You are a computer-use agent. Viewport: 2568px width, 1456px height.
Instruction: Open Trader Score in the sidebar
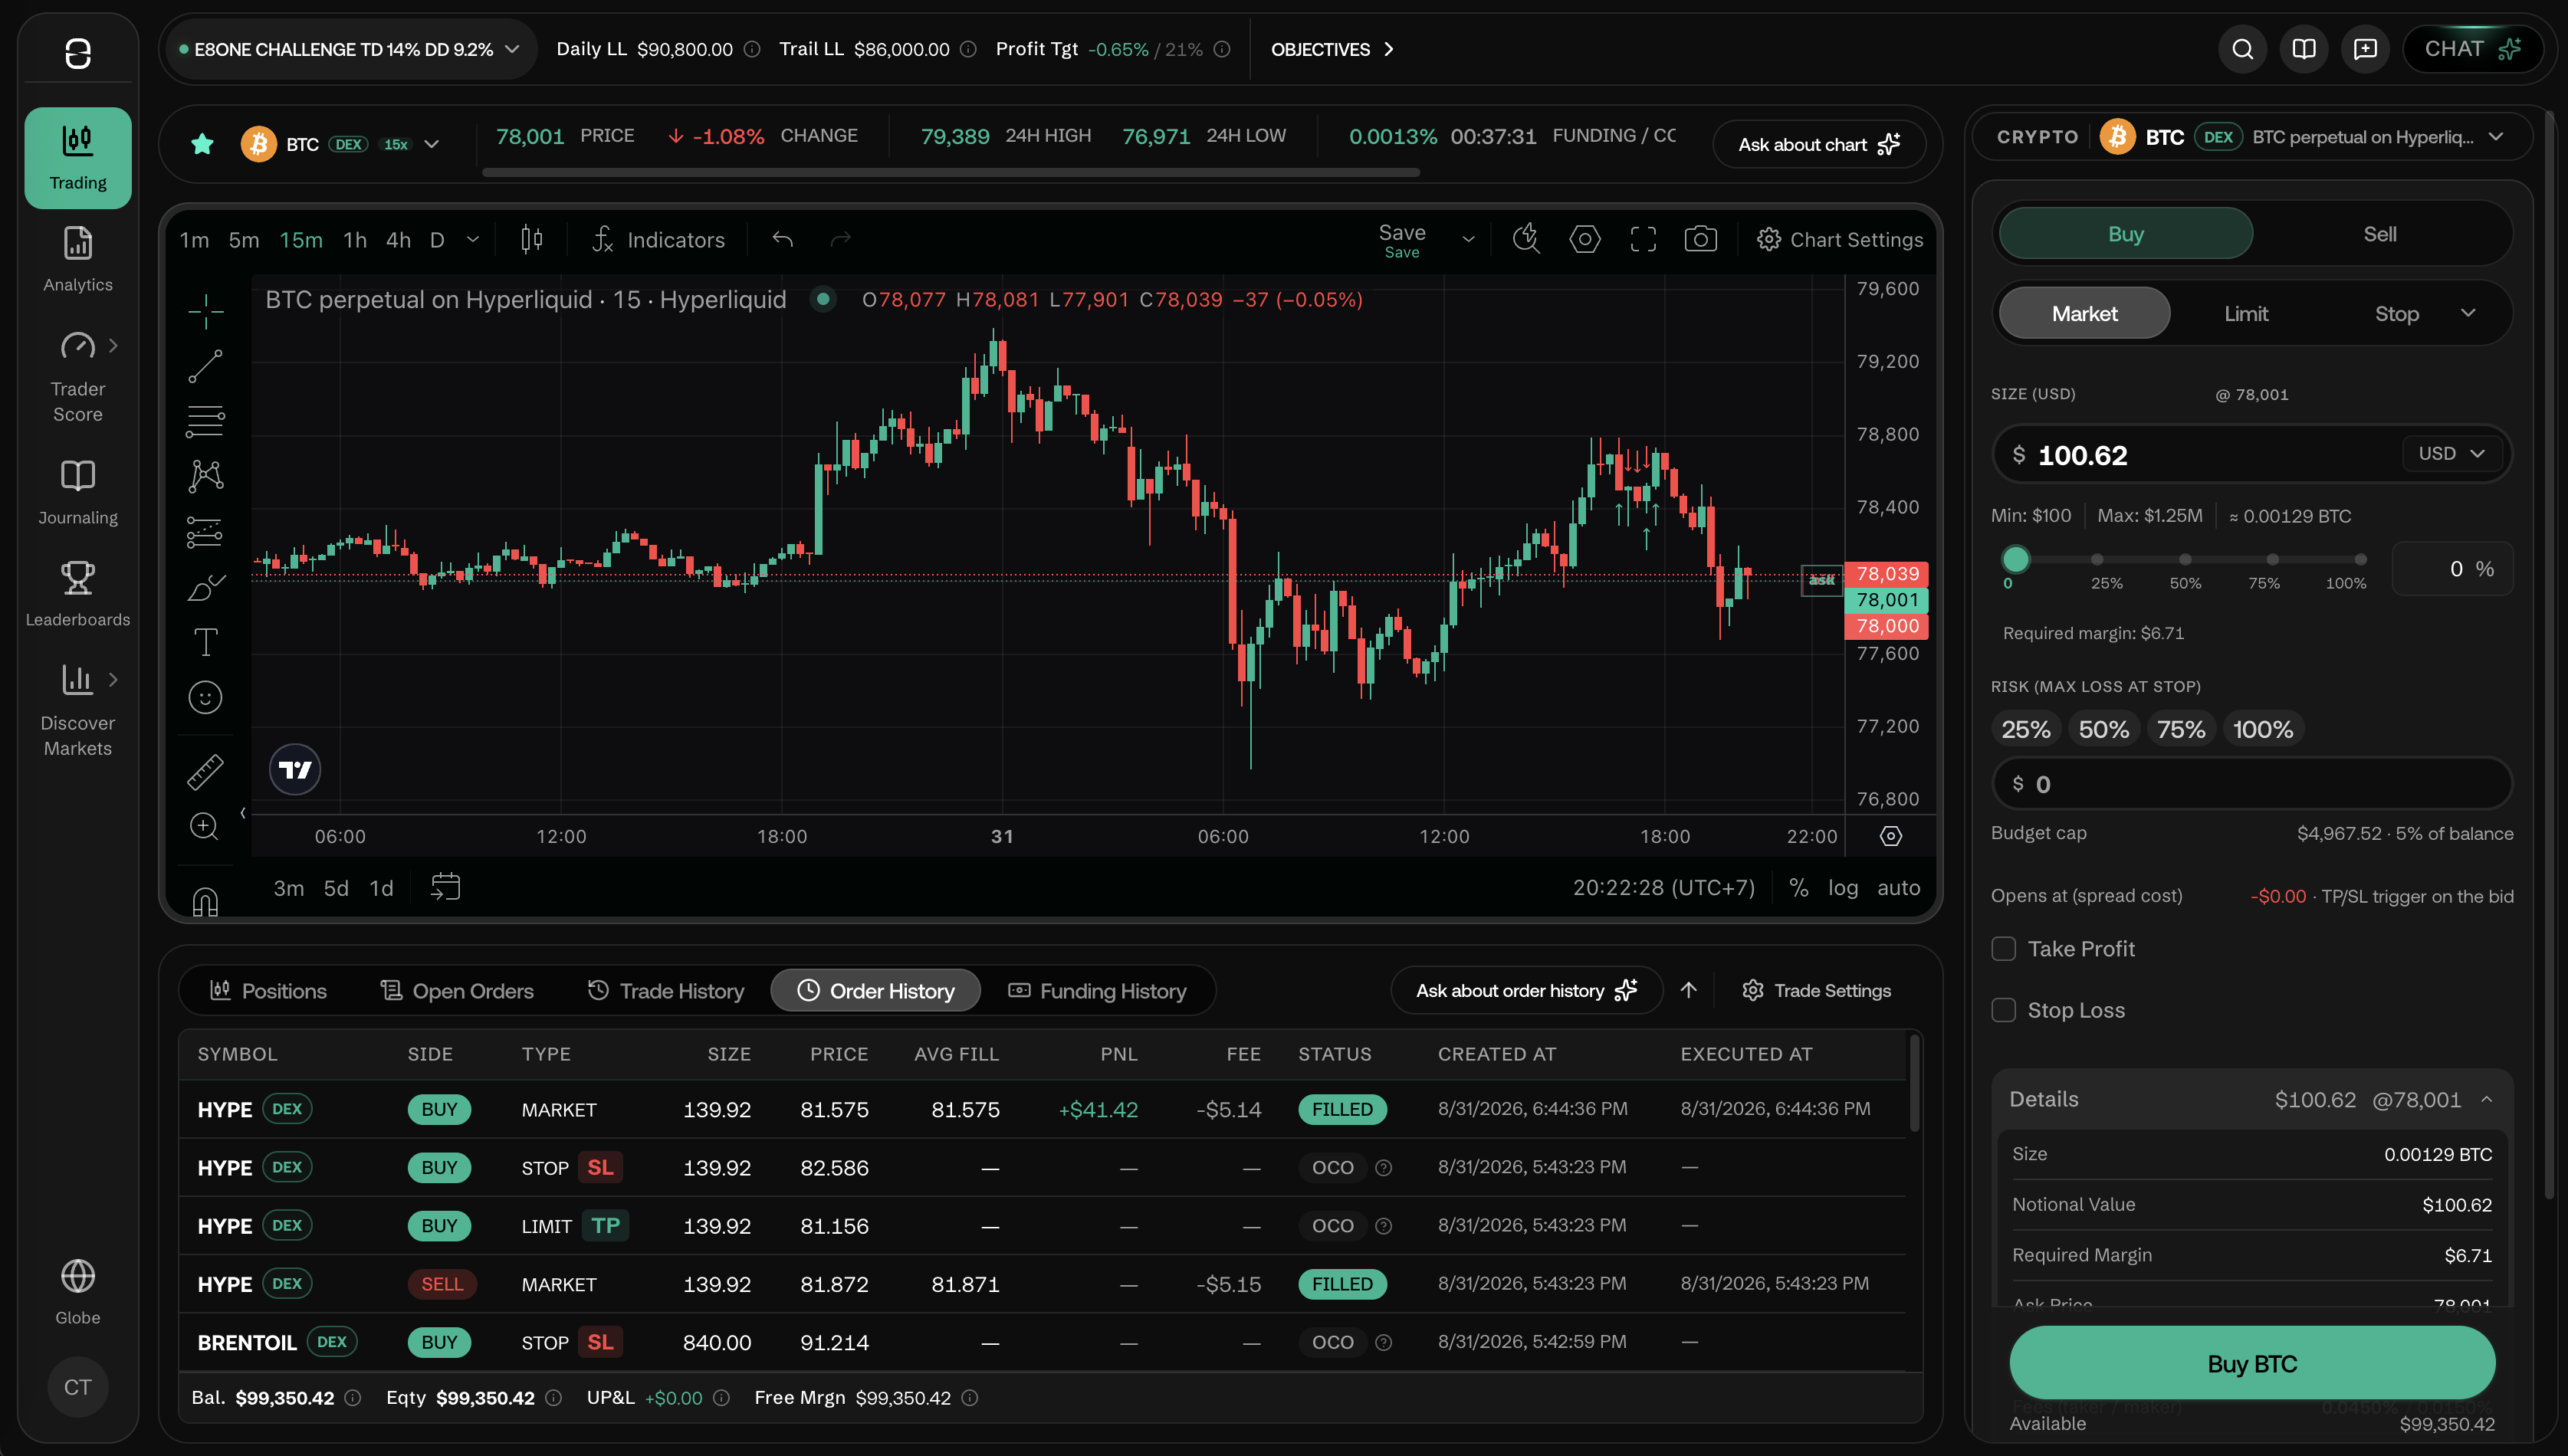coord(78,377)
